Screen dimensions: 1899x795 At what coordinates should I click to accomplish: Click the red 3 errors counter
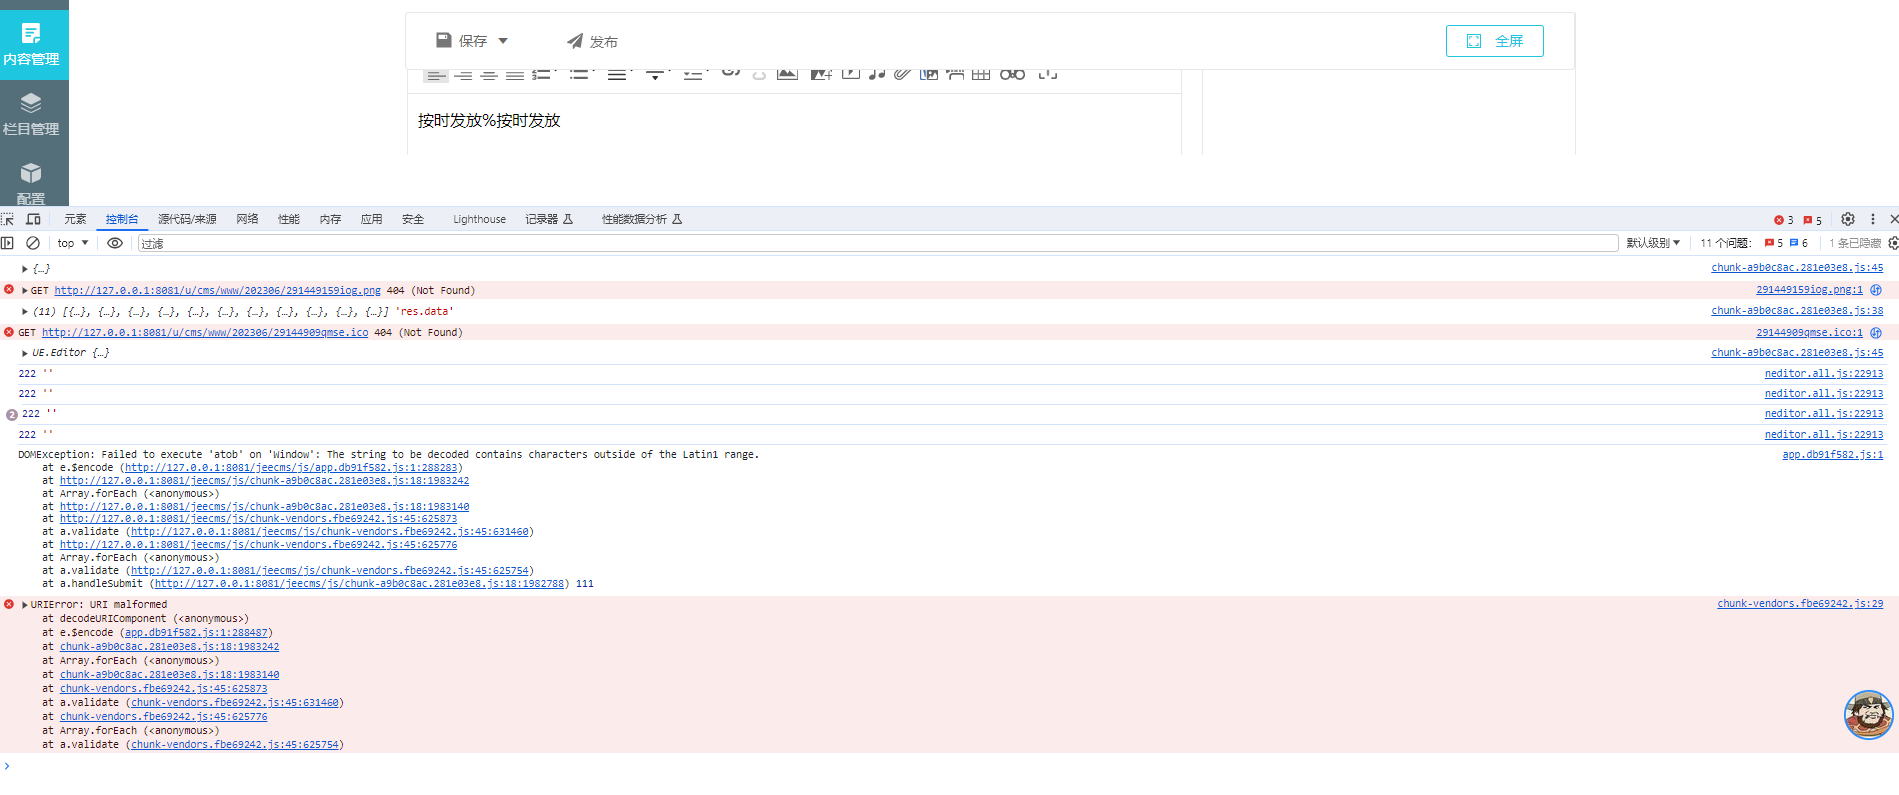coord(1784,220)
